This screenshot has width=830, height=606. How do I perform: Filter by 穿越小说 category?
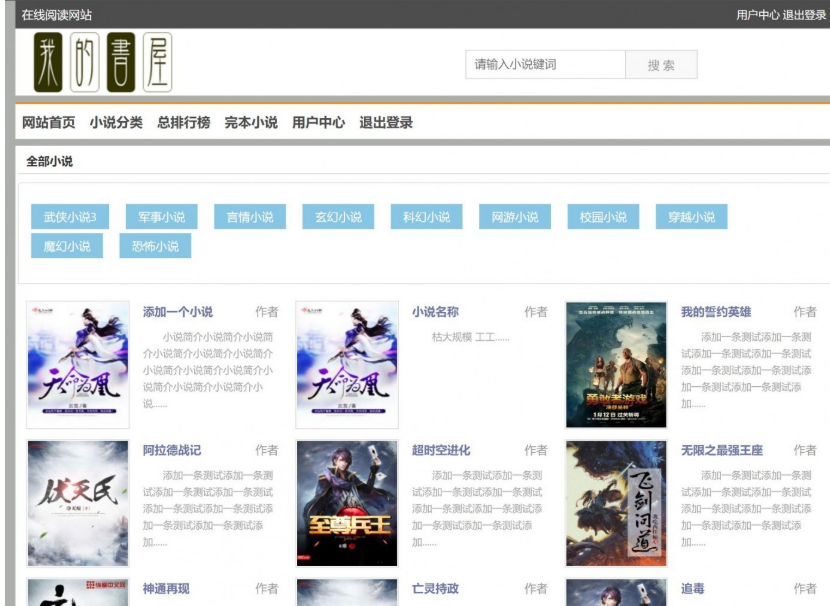pos(692,217)
